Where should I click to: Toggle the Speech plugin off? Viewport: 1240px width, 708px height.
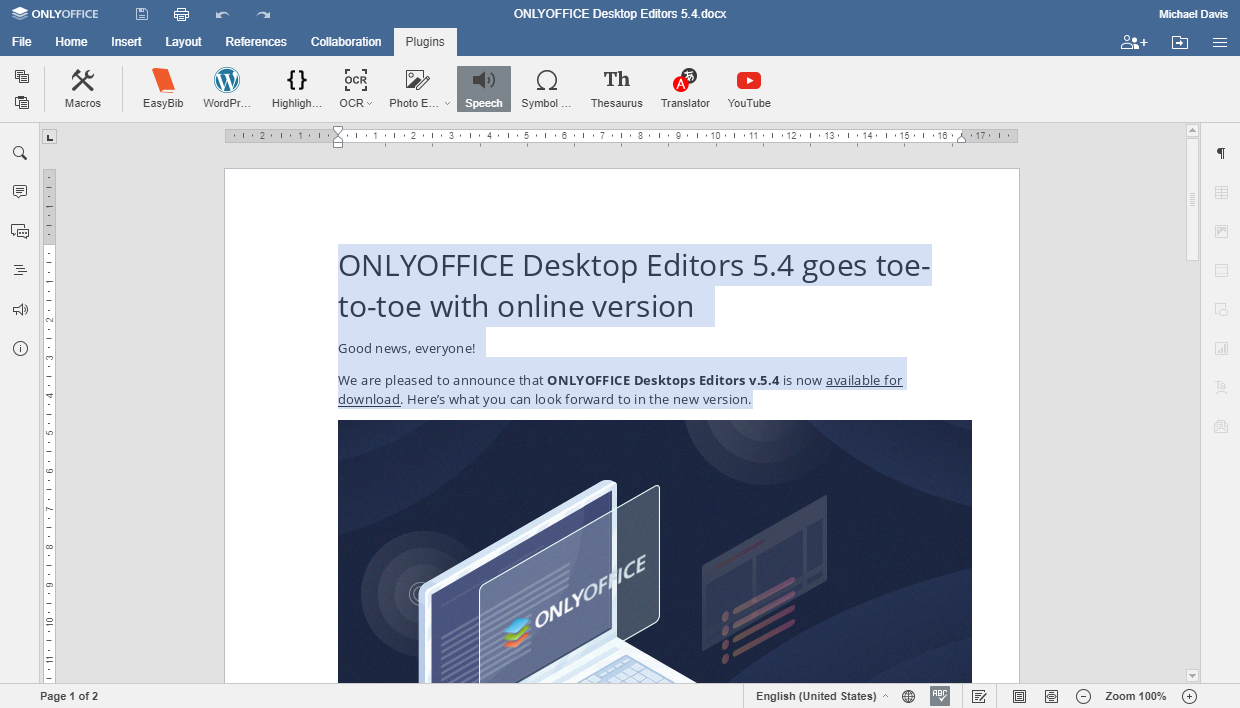484,89
